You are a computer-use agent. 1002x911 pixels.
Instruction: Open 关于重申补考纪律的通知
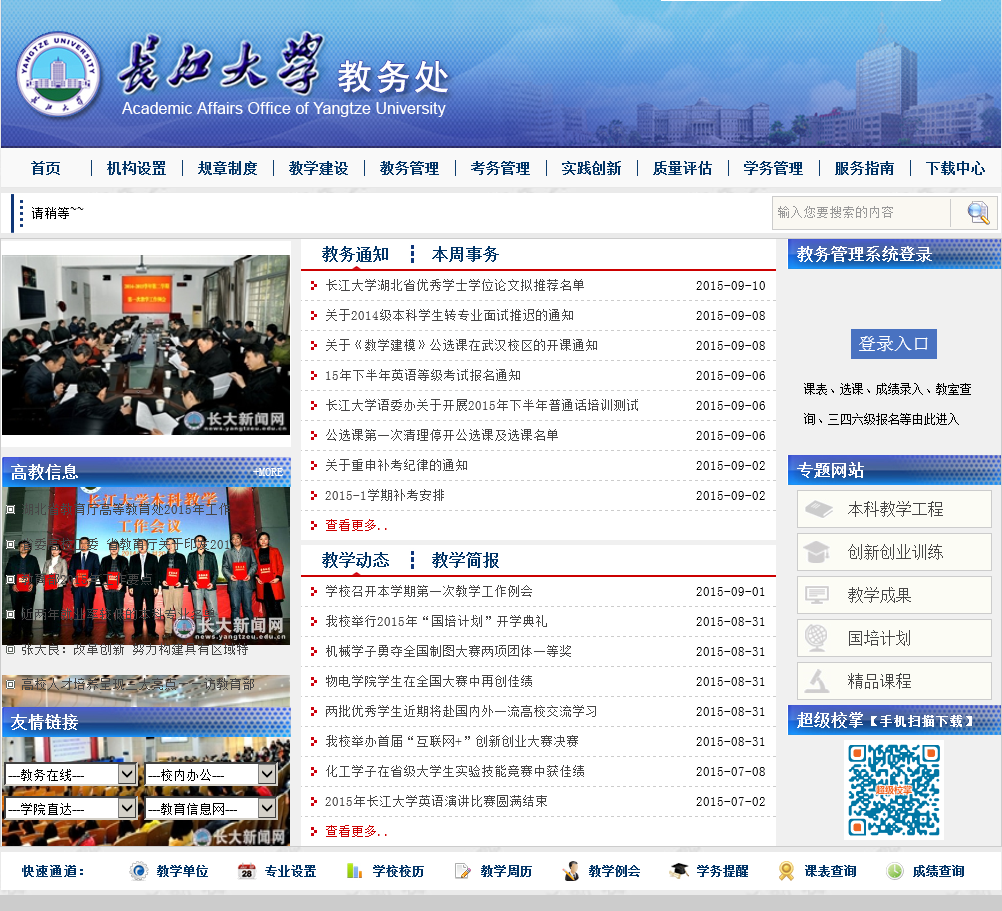396,465
